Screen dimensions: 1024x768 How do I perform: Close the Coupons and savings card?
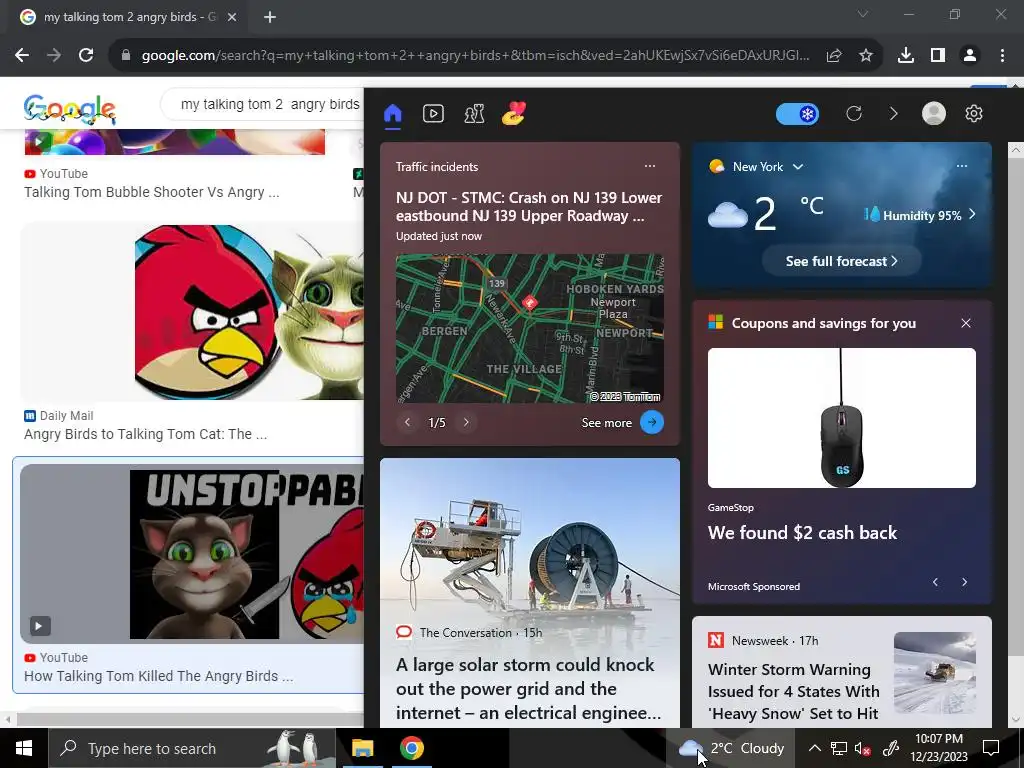tap(966, 323)
